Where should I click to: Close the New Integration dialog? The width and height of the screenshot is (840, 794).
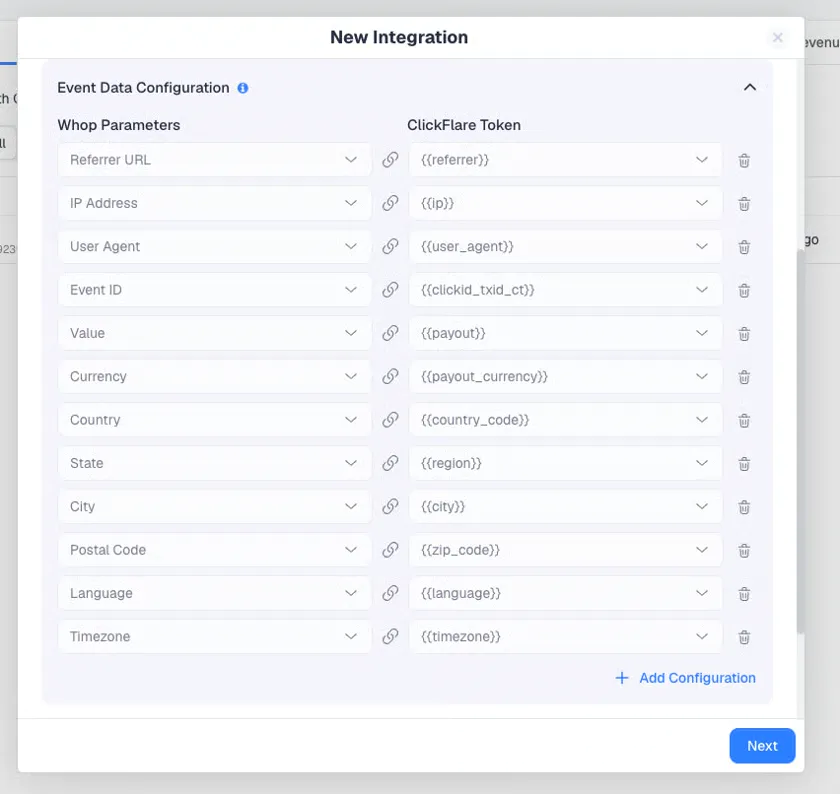click(777, 38)
